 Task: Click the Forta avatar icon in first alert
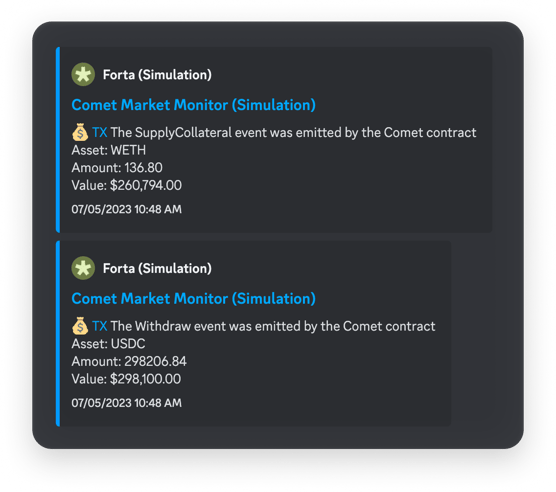pyautogui.click(x=83, y=74)
